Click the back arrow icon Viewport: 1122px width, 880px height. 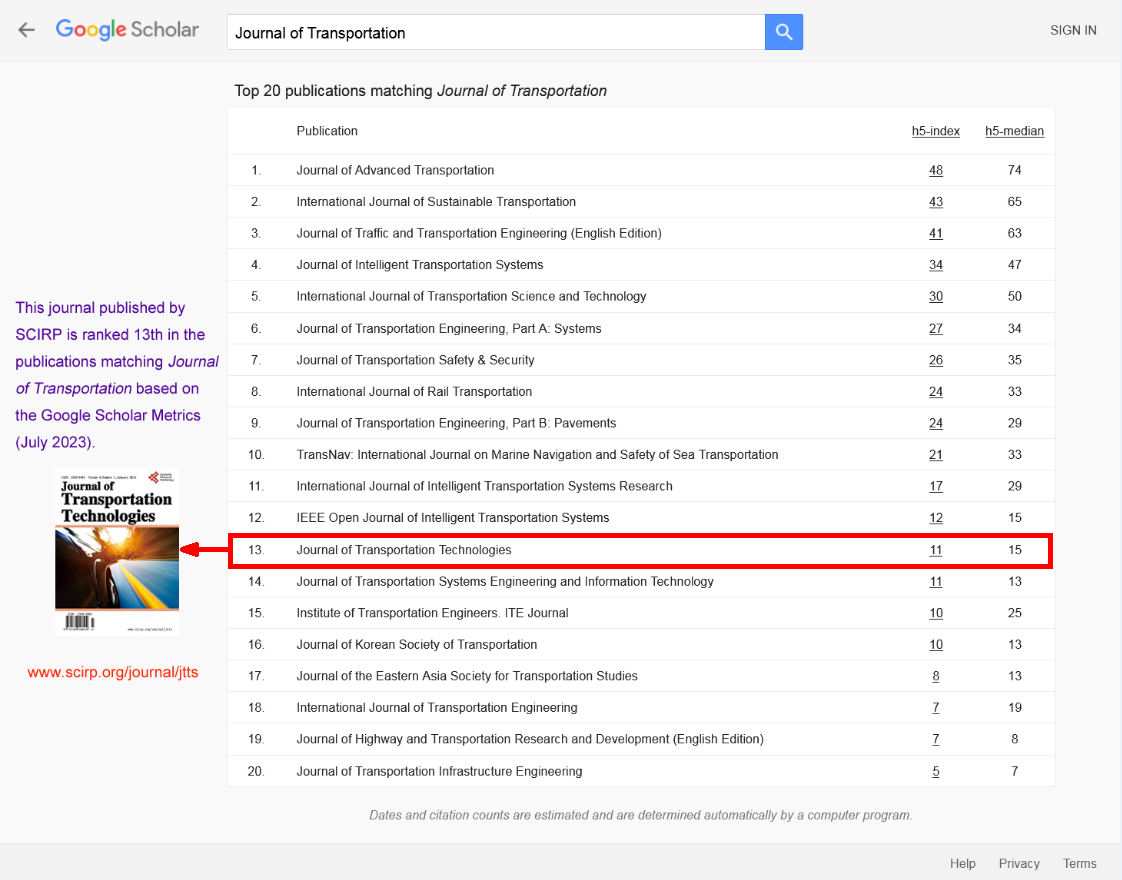tap(27, 30)
